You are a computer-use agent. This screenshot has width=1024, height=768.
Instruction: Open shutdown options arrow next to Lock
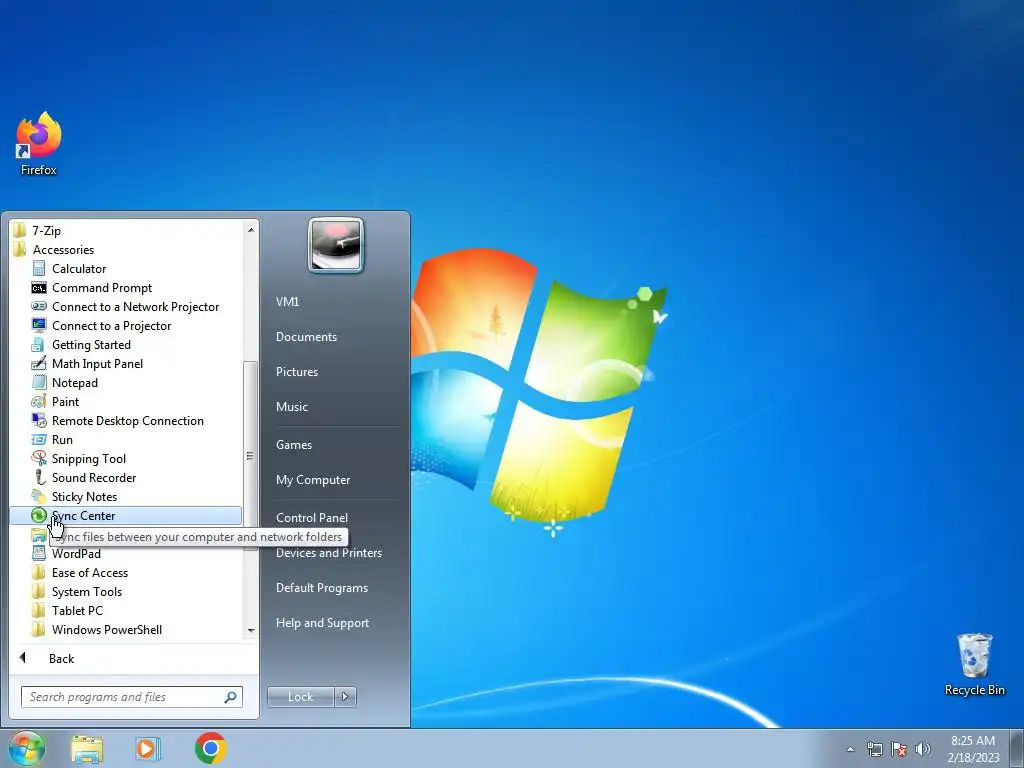click(x=345, y=697)
